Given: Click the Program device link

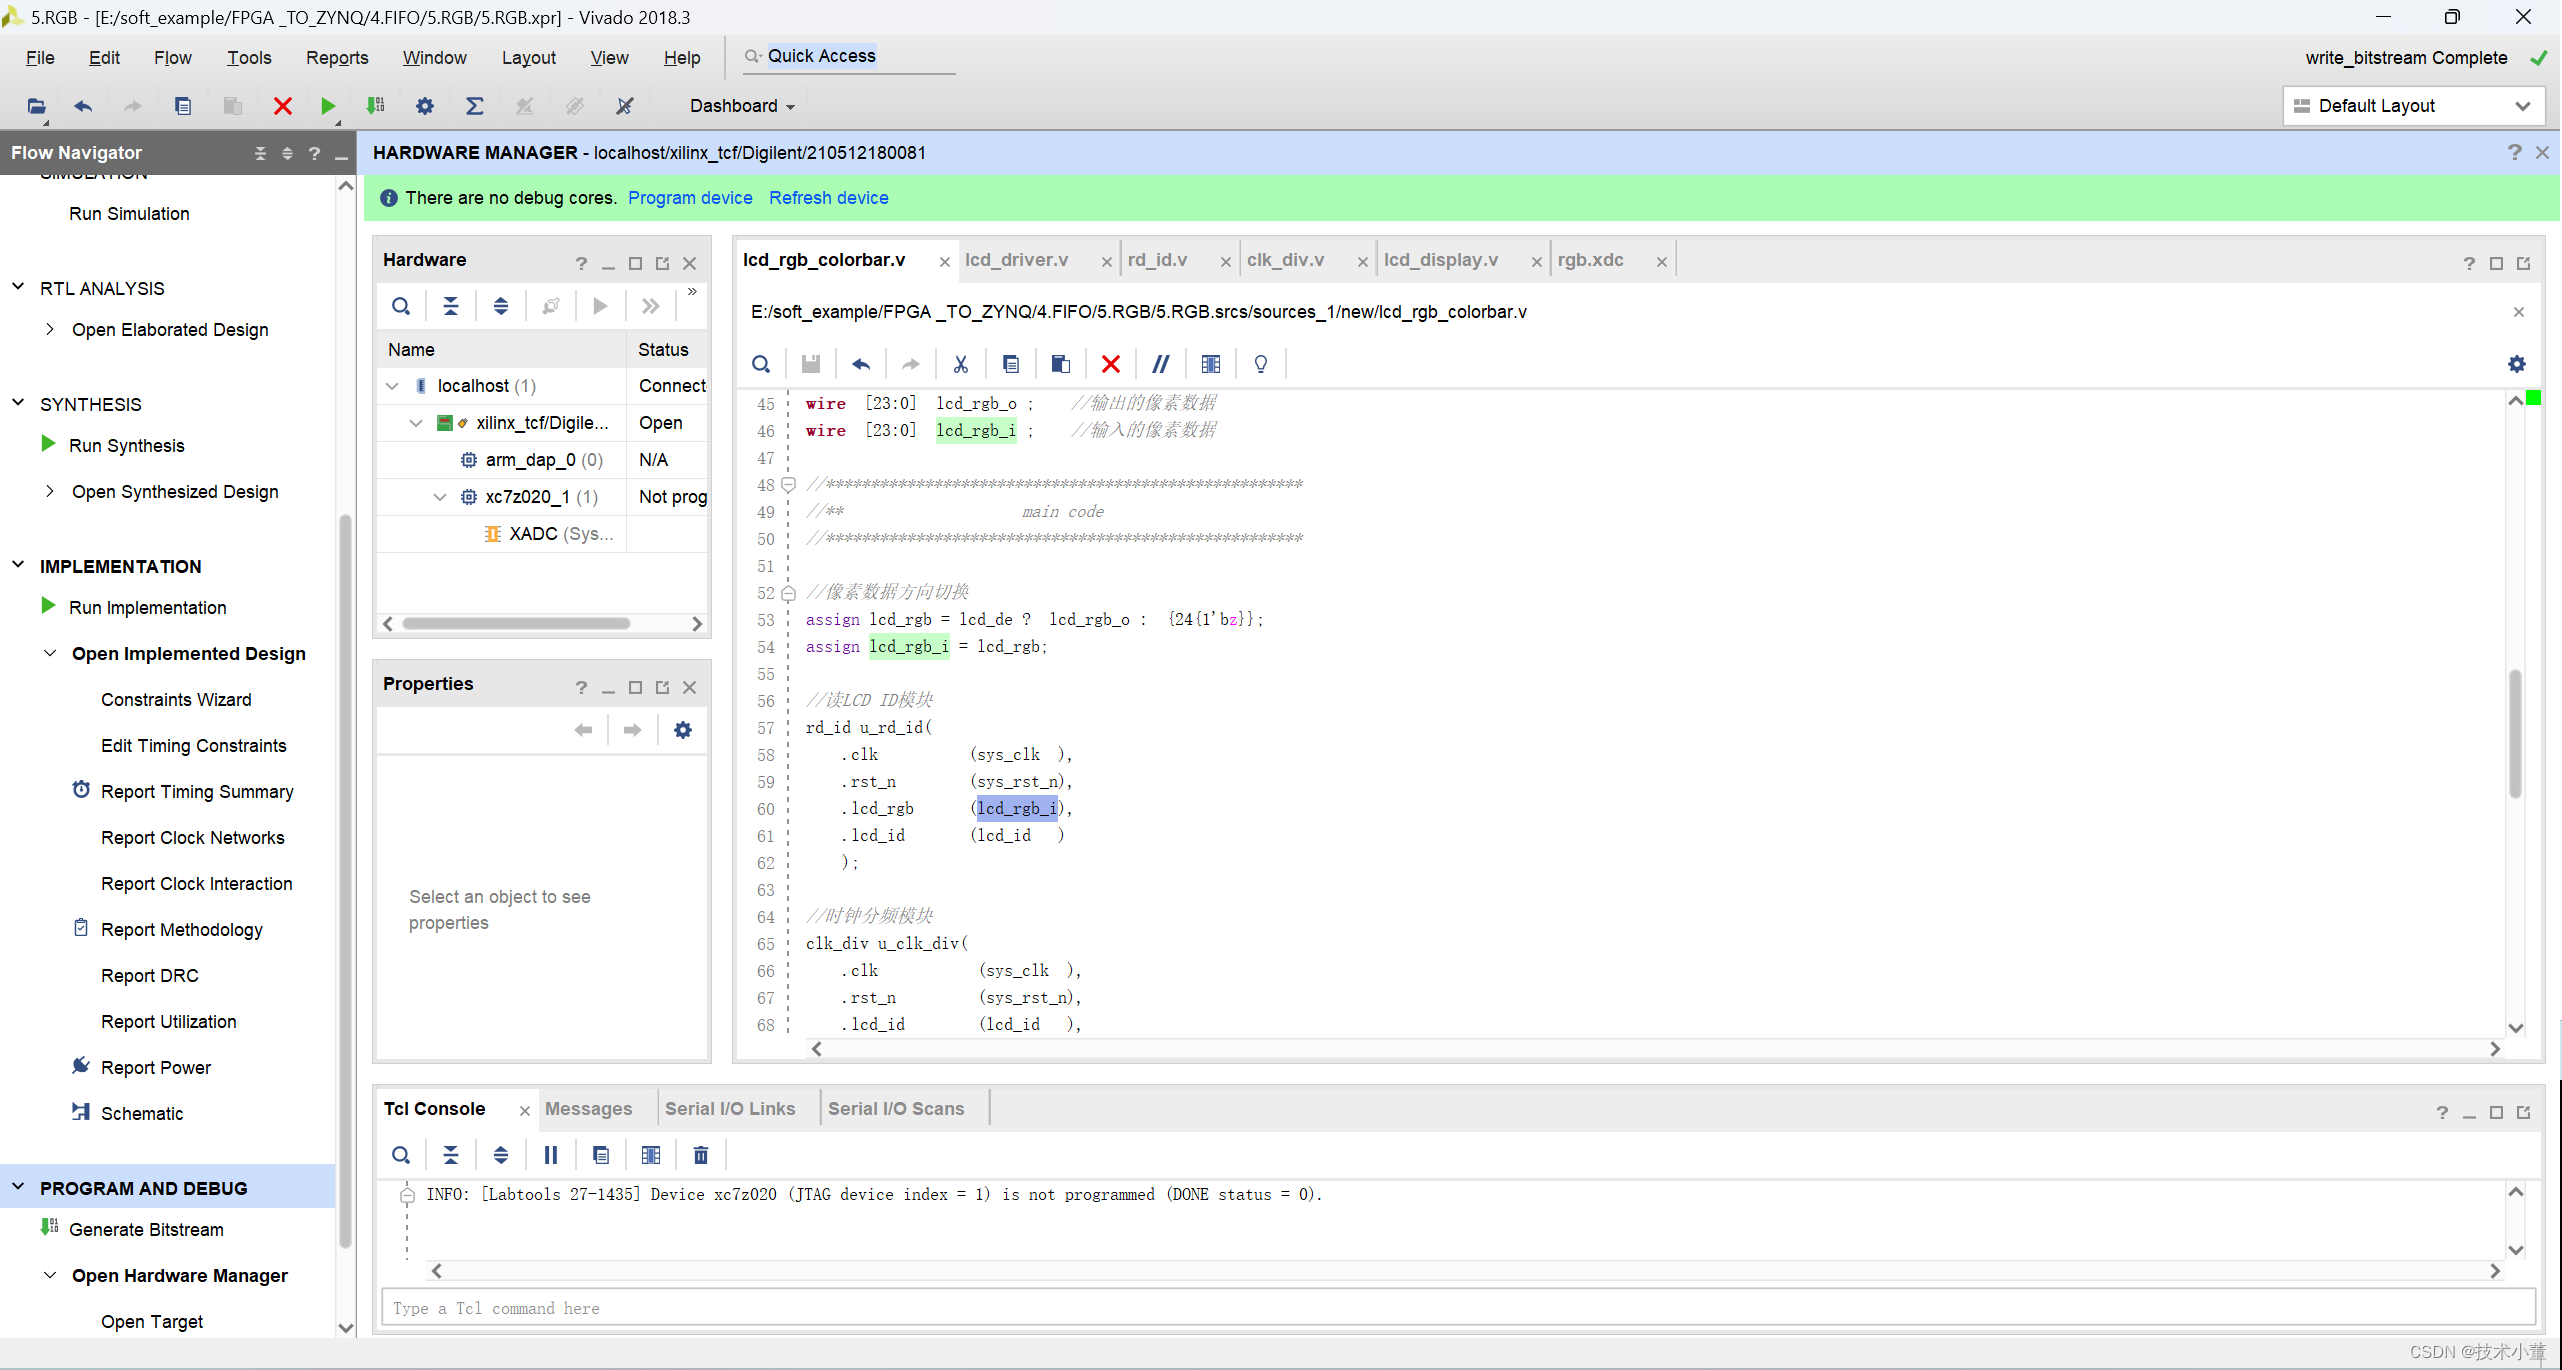Looking at the screenshot, I should tap(690, 198).
